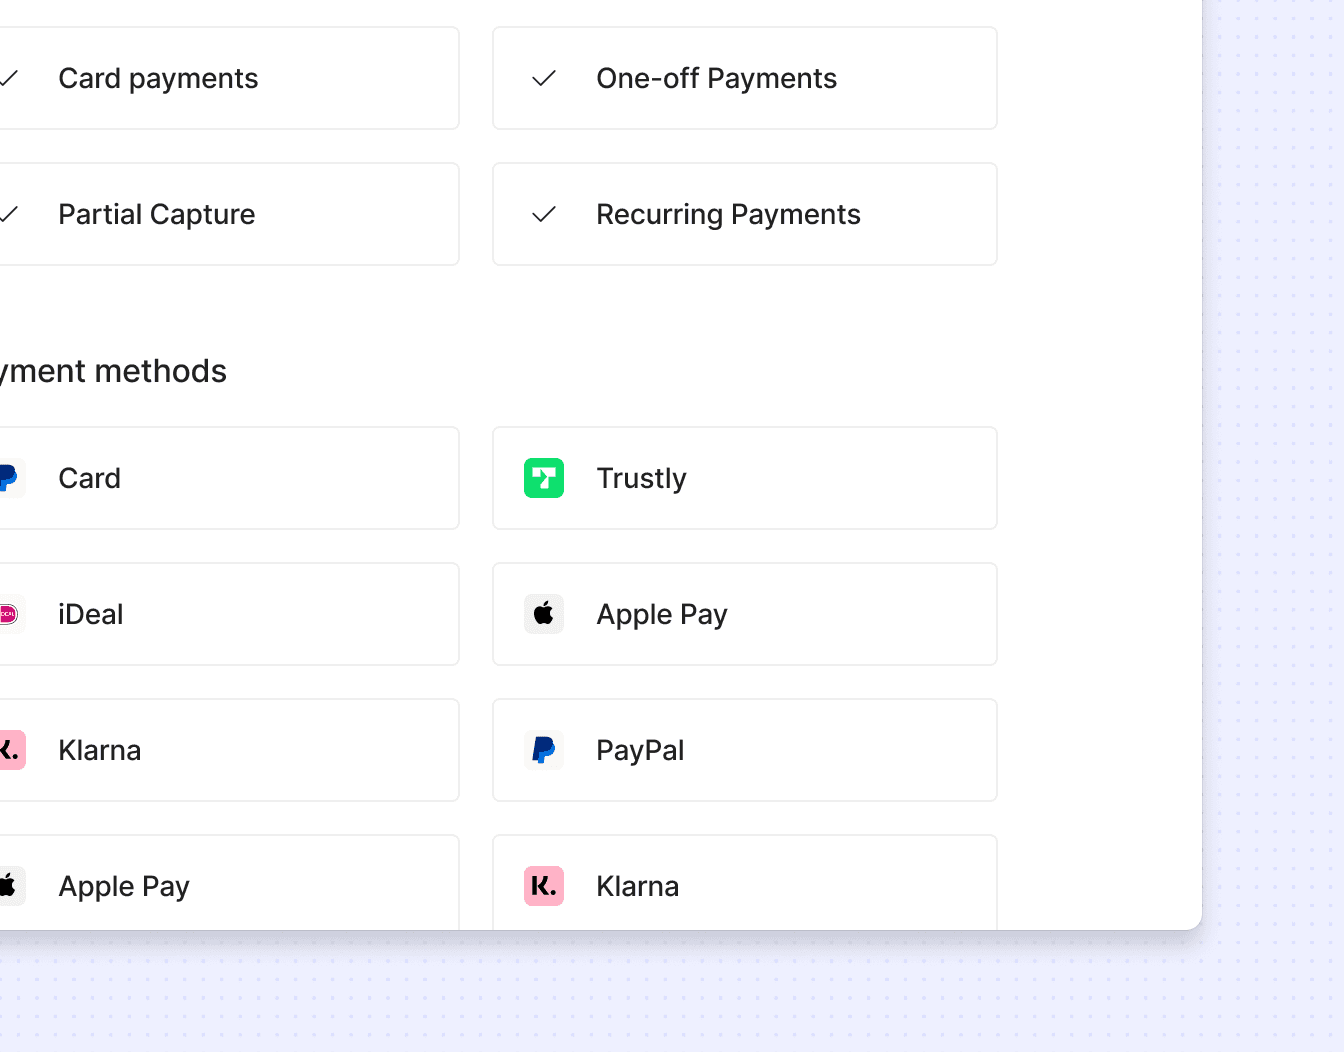Open the iDeal payment method

click(x=229, y=614)
